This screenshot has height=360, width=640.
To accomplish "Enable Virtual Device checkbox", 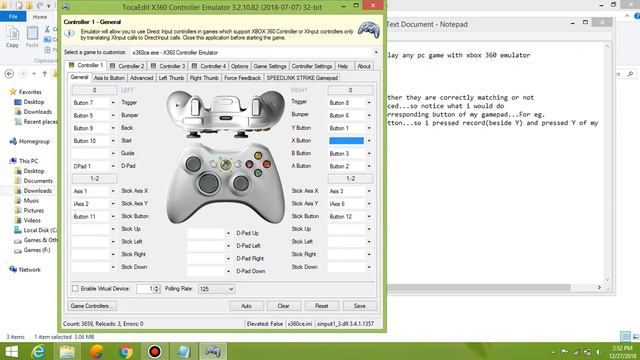I will pyautogui.click(x=75, y=289).
